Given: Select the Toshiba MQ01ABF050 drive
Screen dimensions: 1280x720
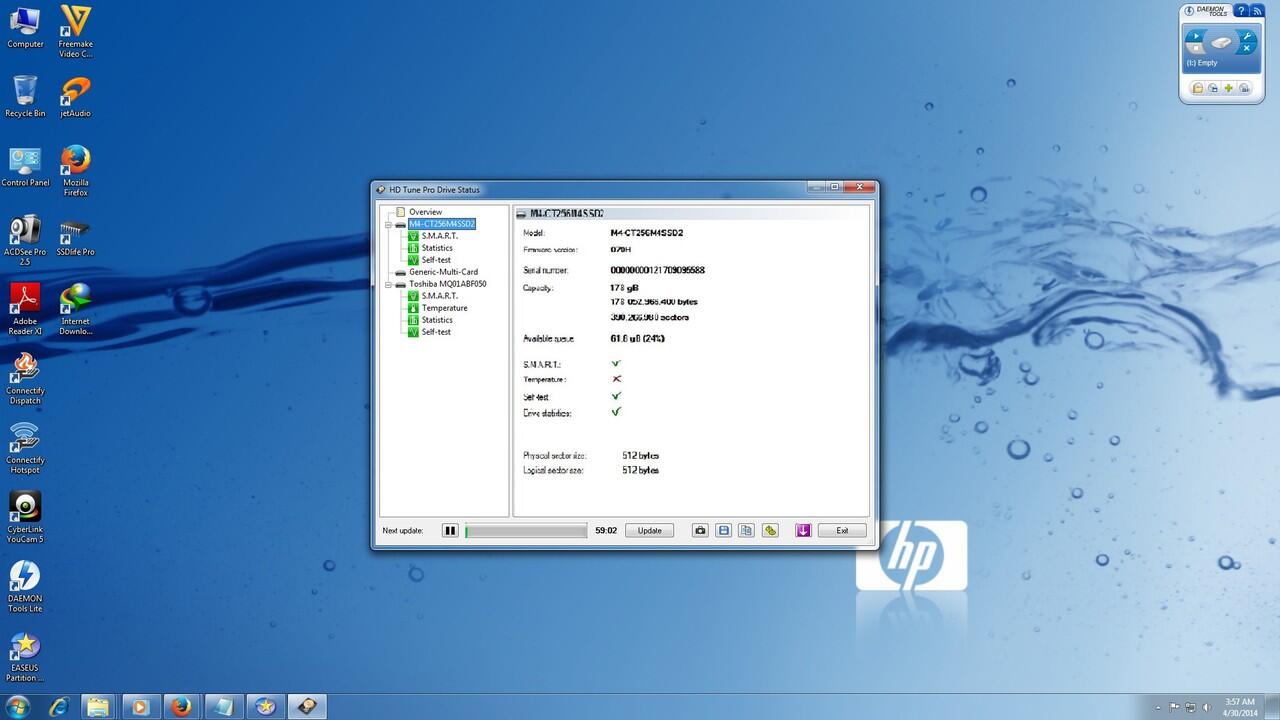Looking at the screenshot, I should (x=447, y=284).
